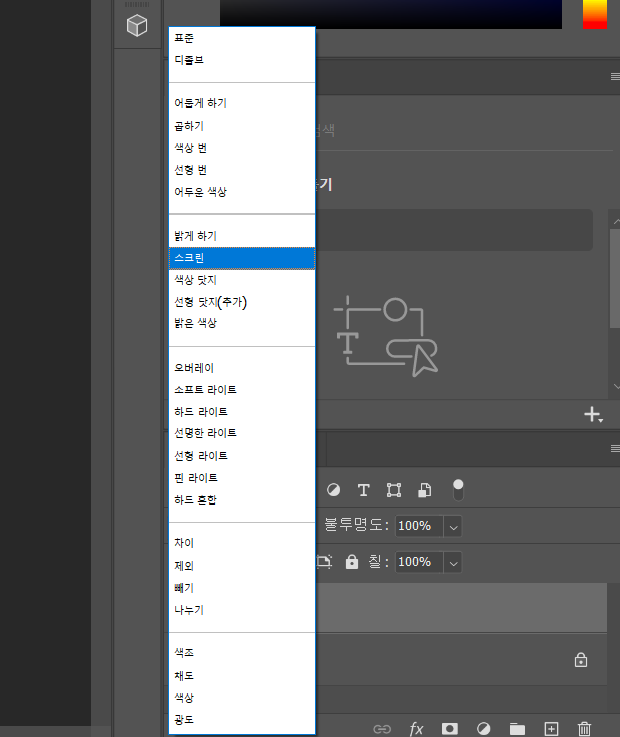Pick 선형 닷지(추가) blend mode
This screenshot has height=737, width=620.
point(242,302)
